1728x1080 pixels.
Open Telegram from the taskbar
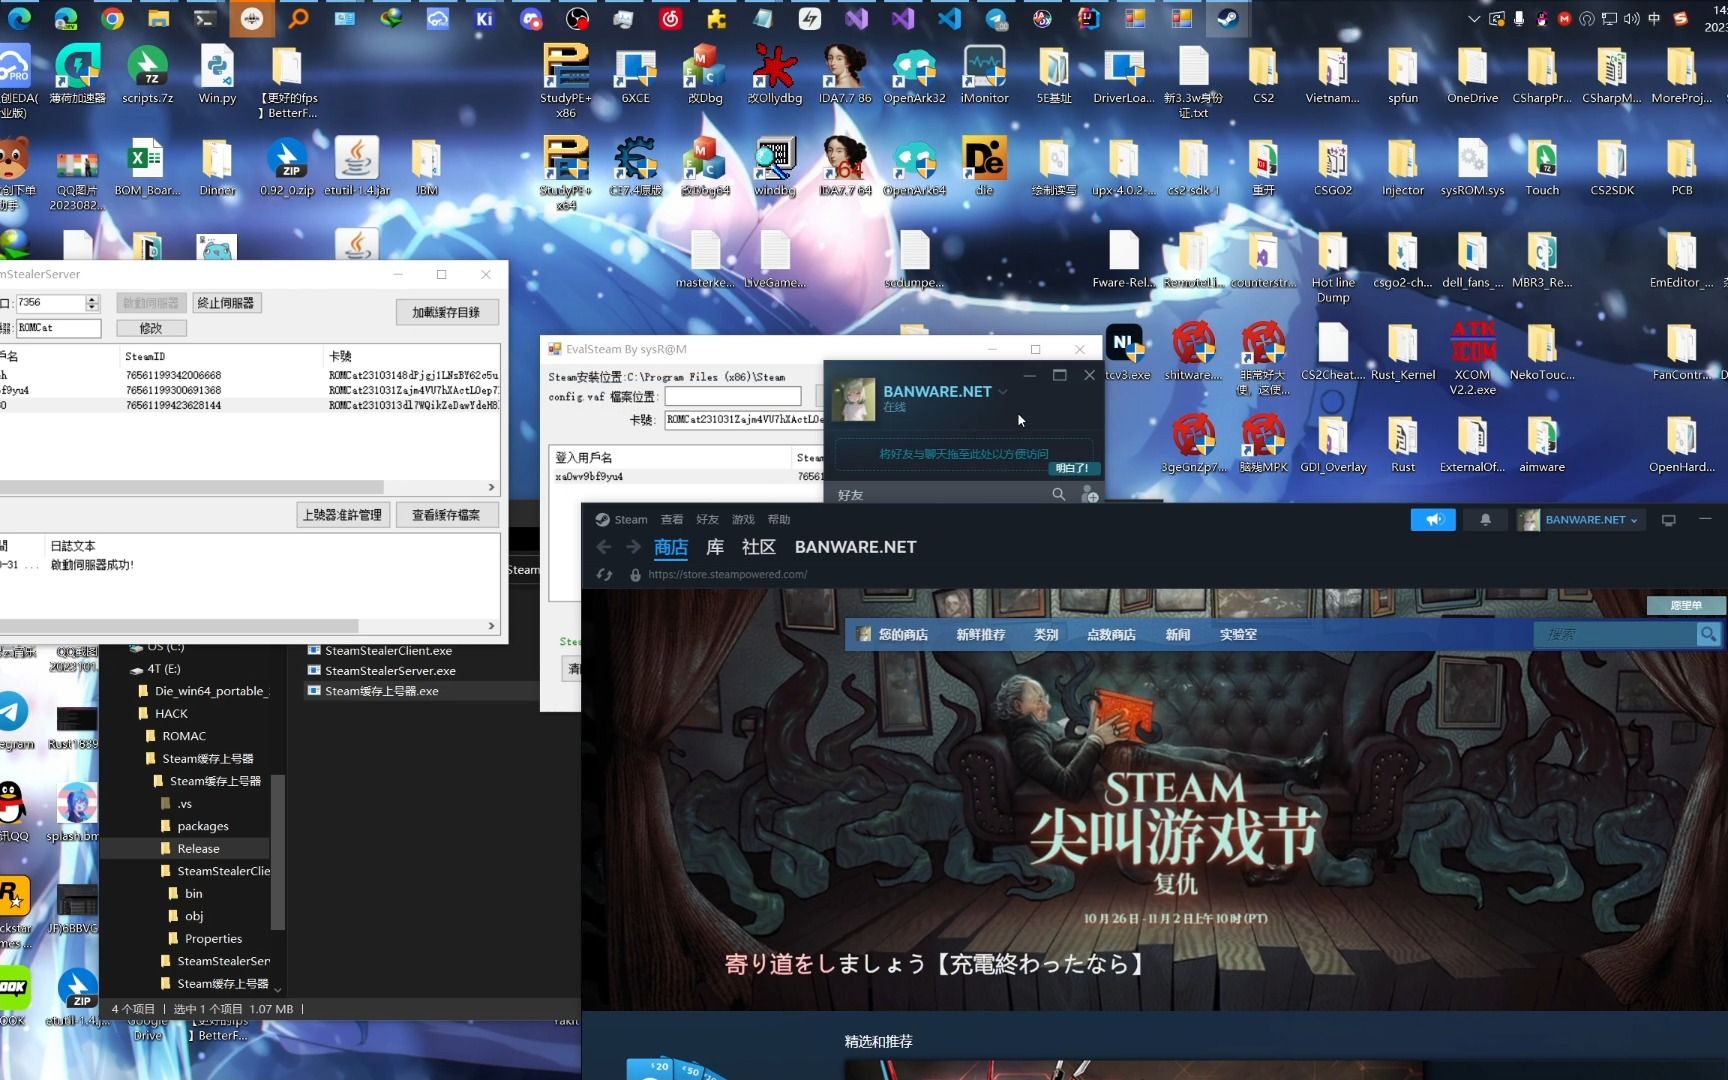[996, 18]
